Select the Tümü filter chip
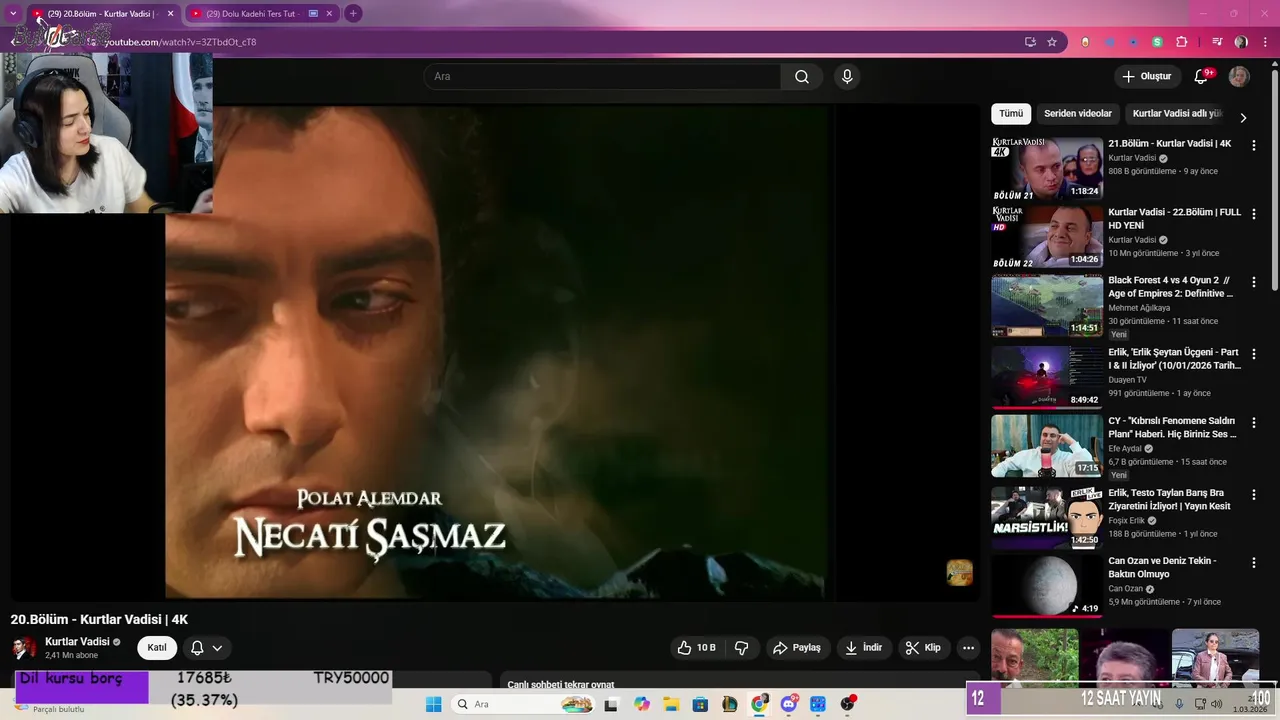 (x=1011, y=114)
